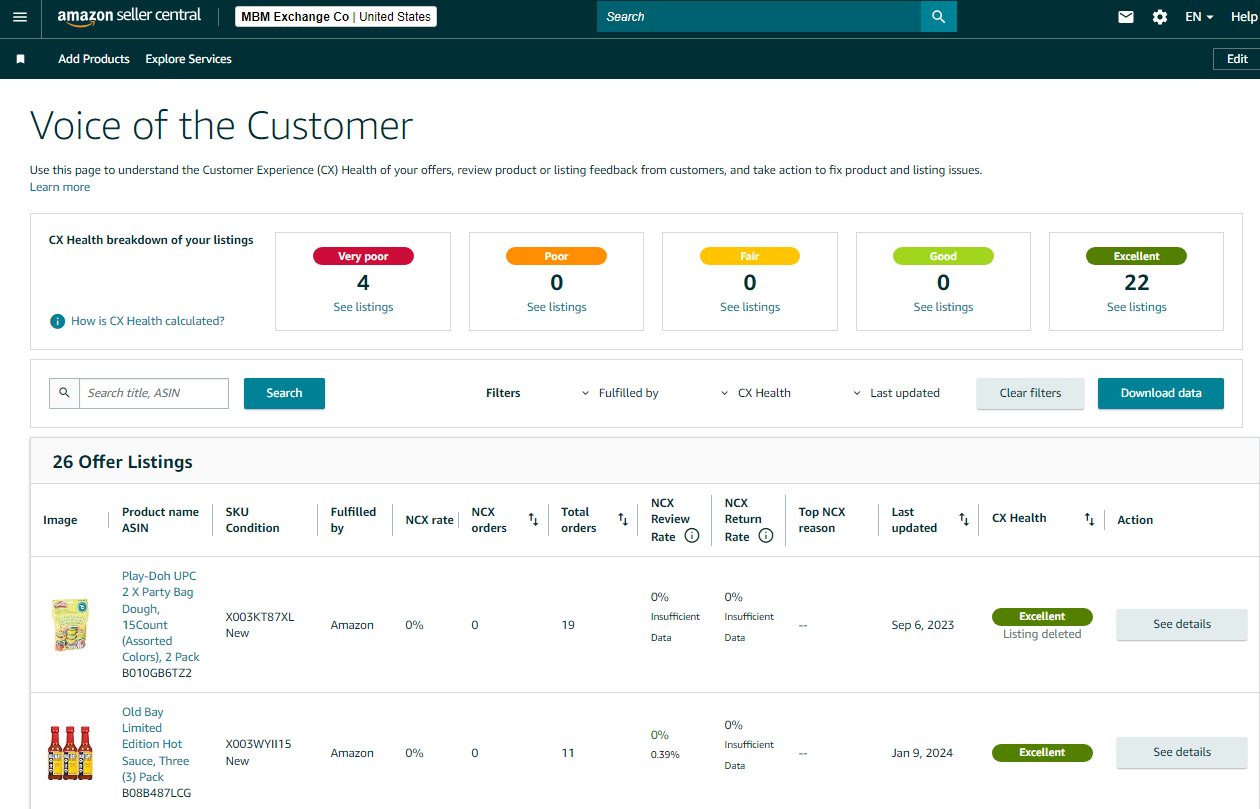Click info icon for NCX Review Rate
The width and height of the screenshot is (1260, 809).
pyautogui.click(x=692, y=536)
